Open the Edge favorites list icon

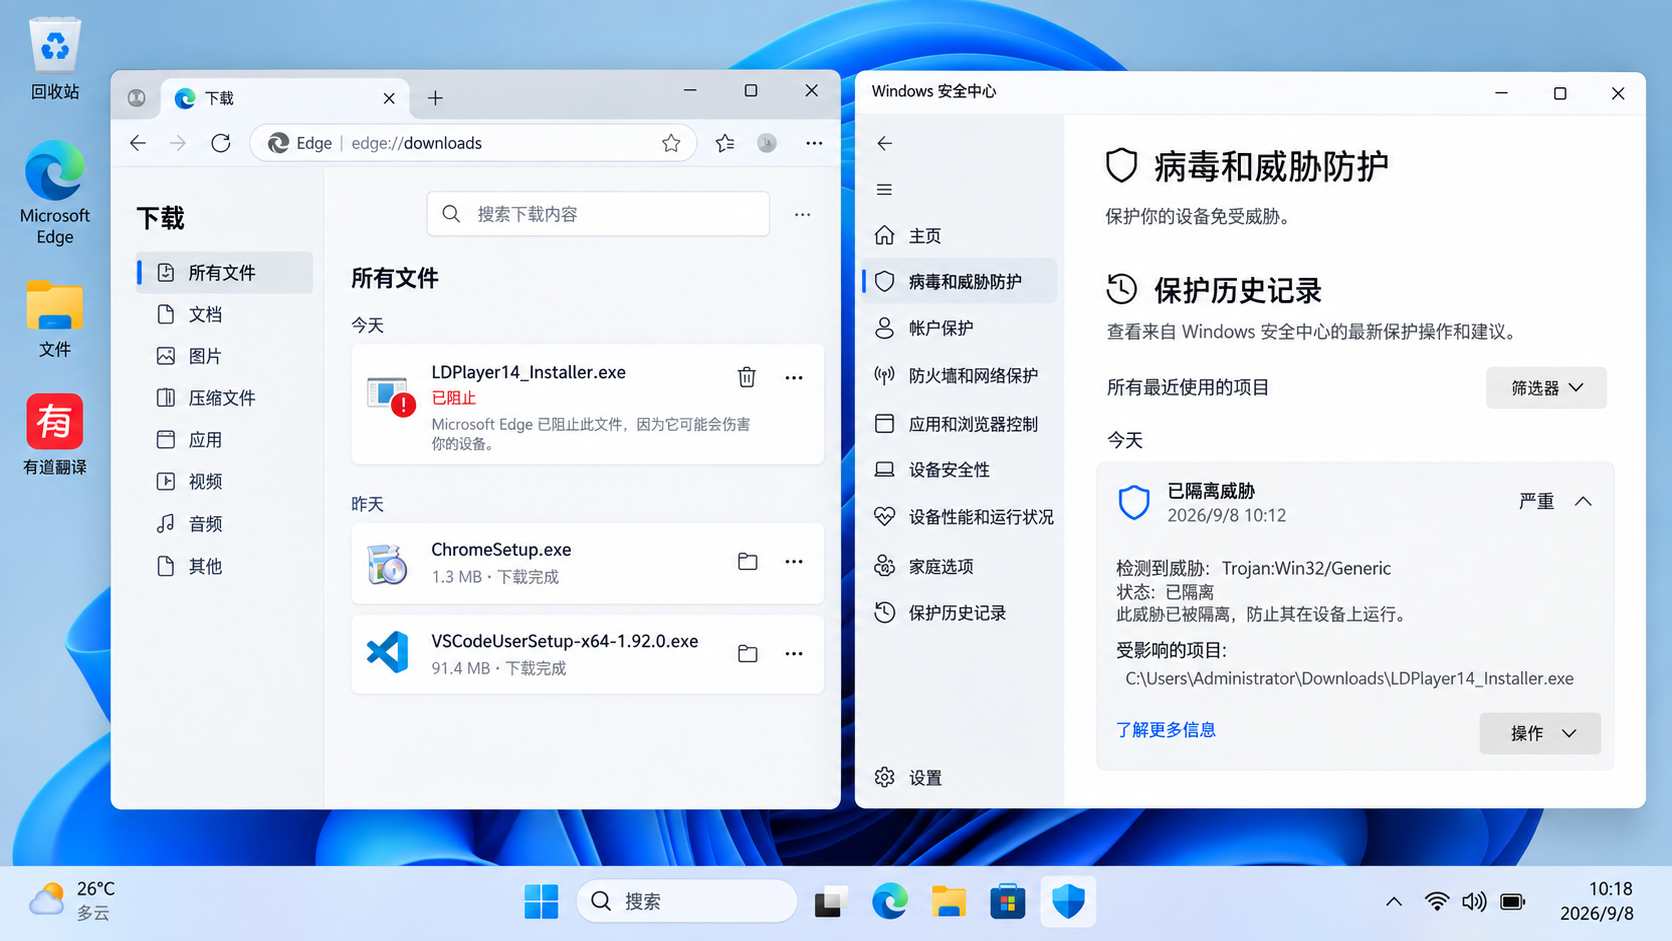[x=725, y=143]
